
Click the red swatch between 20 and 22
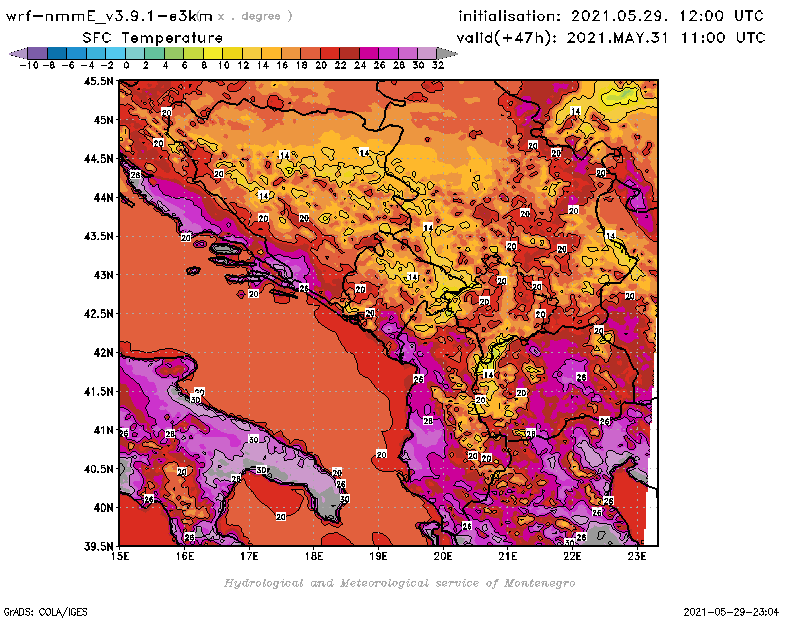point(330,53)
